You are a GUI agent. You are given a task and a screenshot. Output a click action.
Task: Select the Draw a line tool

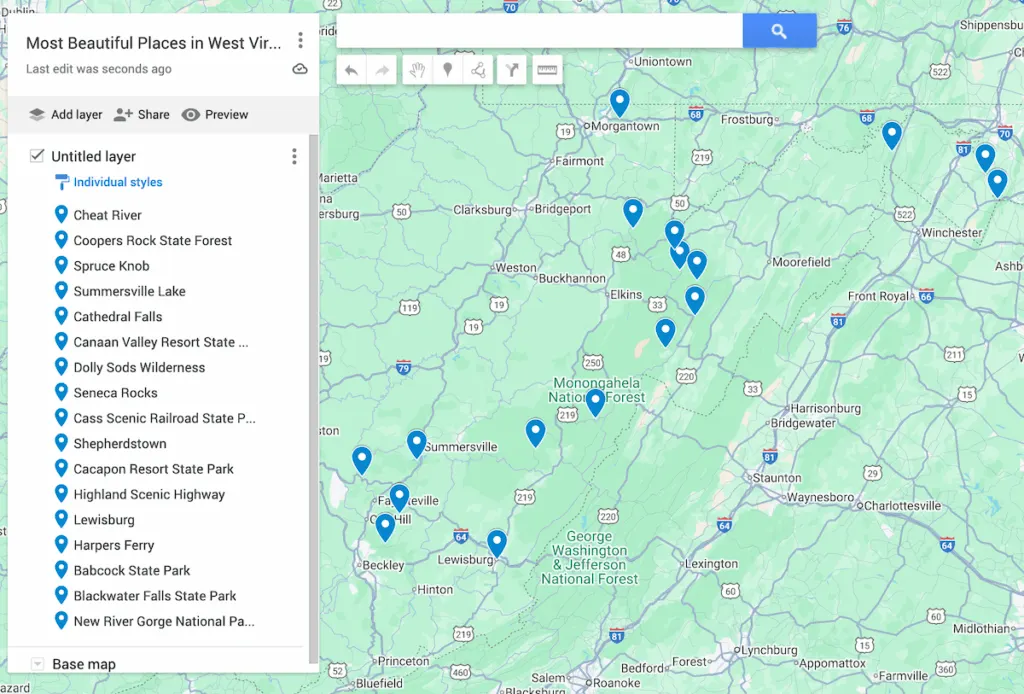pyautogui.click(x=478, y=70)
